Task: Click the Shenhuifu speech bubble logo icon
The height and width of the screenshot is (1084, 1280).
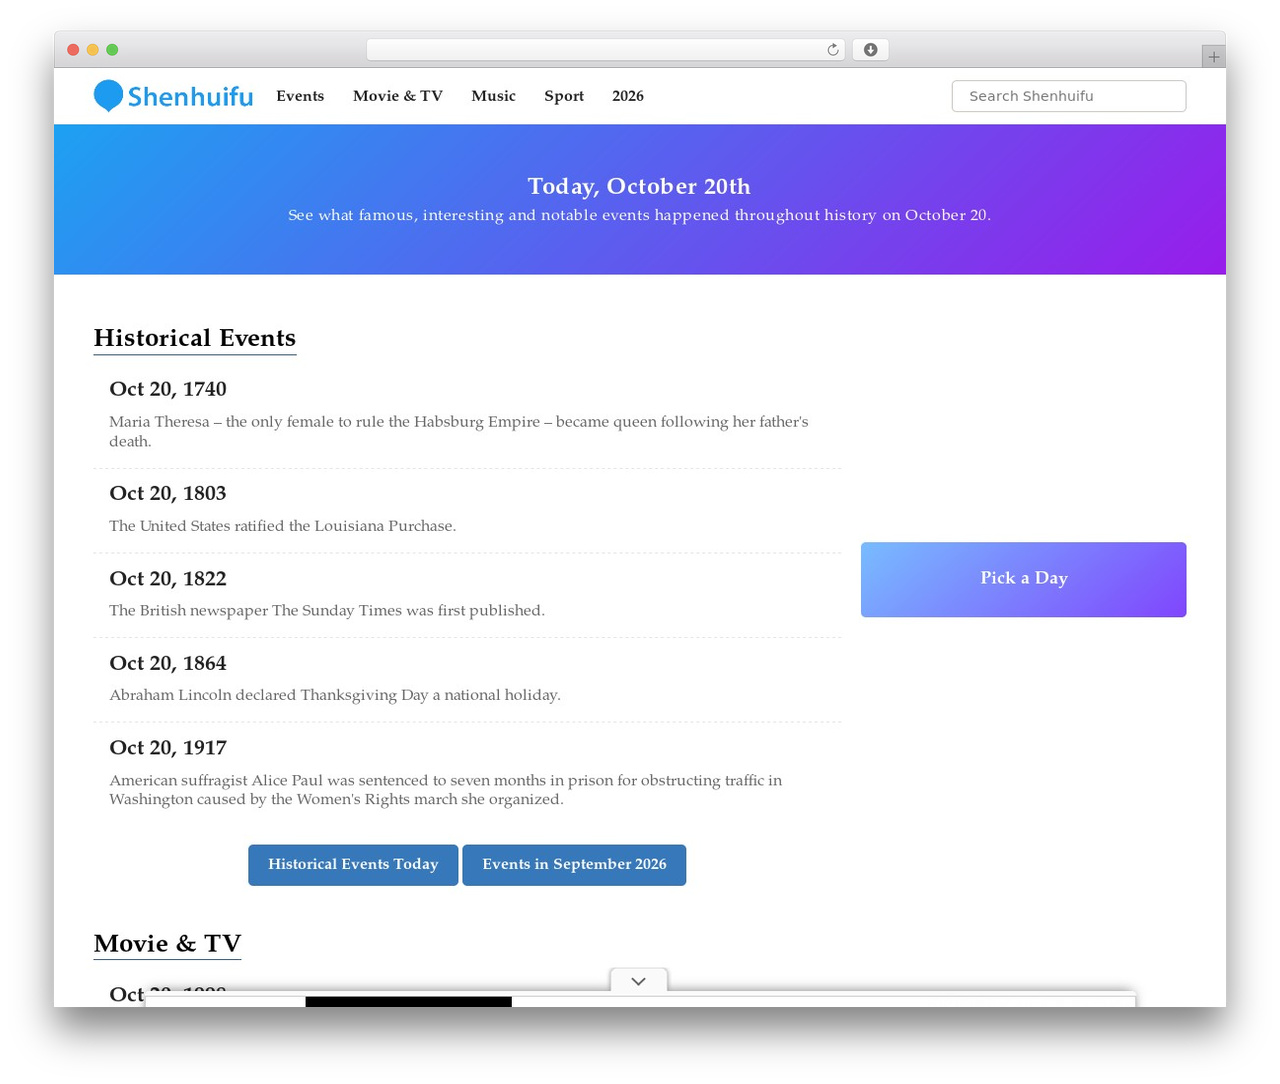Action: pos(108,96)
